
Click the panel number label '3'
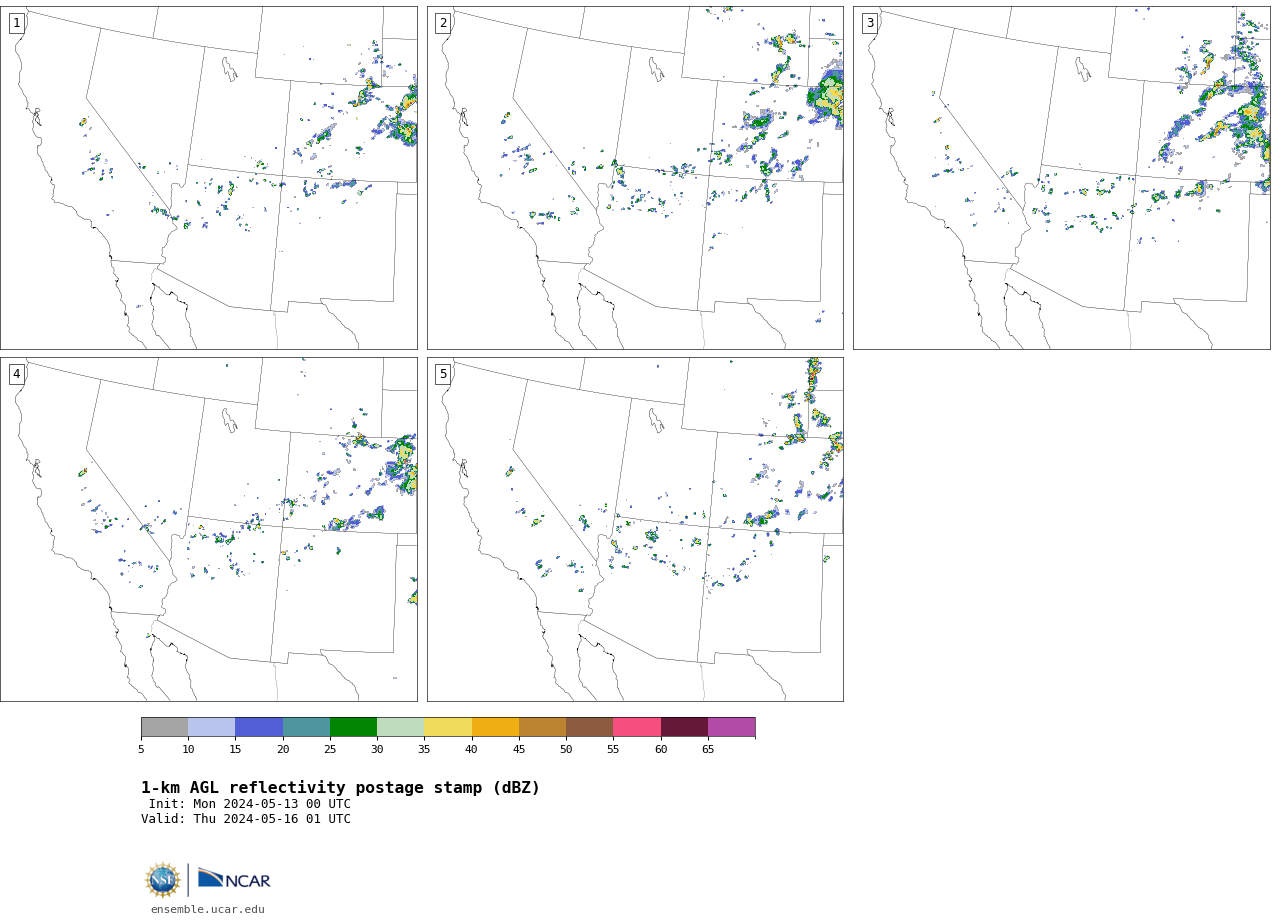pyautogui.click(x=869, y=23)
